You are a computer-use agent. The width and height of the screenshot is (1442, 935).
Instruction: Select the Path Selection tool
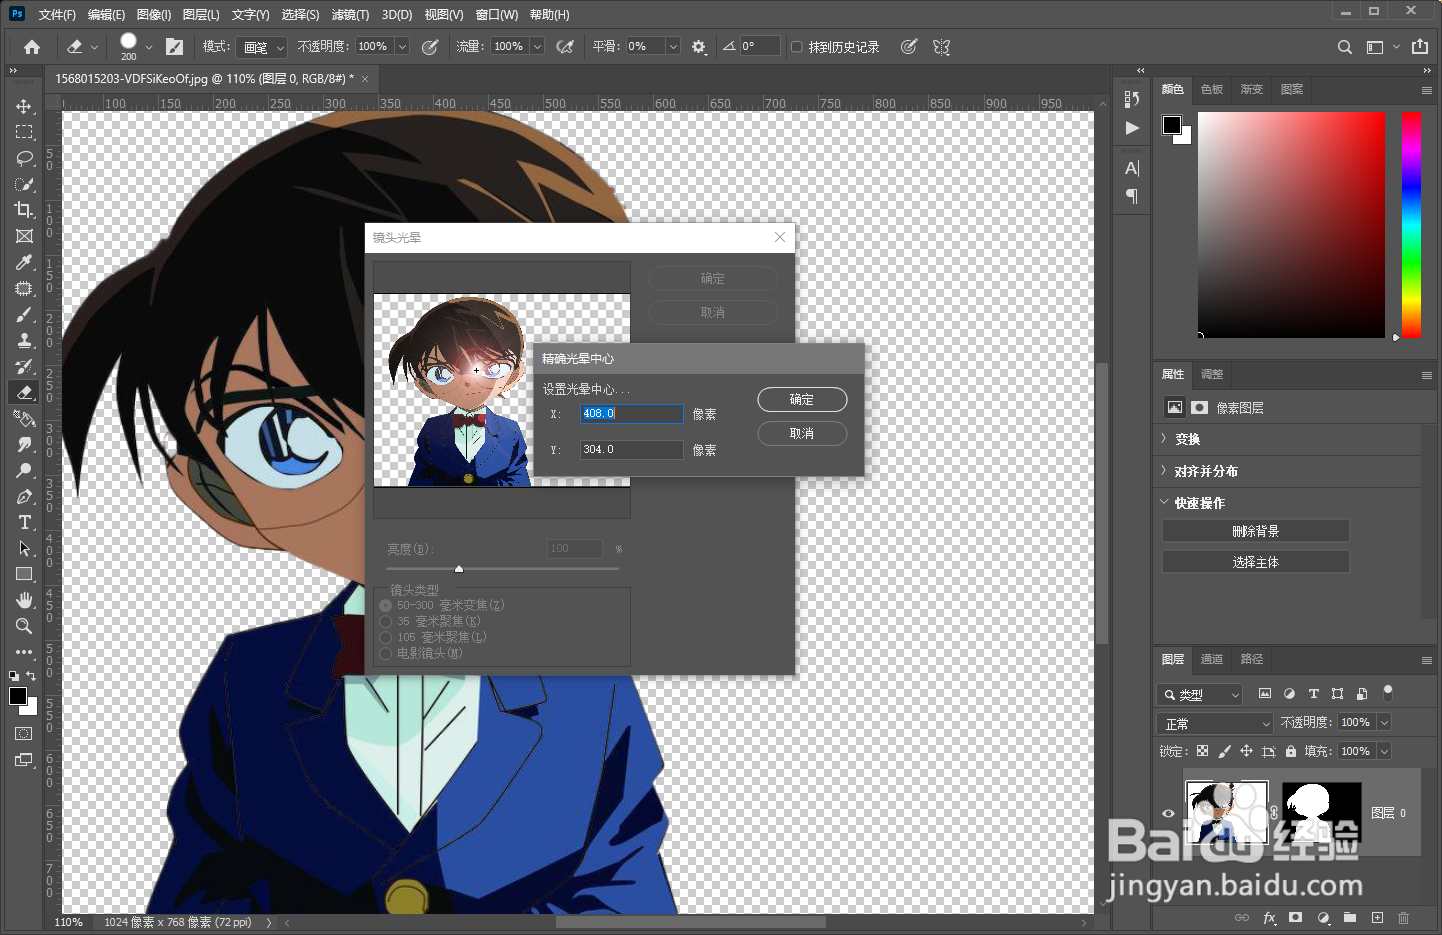click(24, 548)
